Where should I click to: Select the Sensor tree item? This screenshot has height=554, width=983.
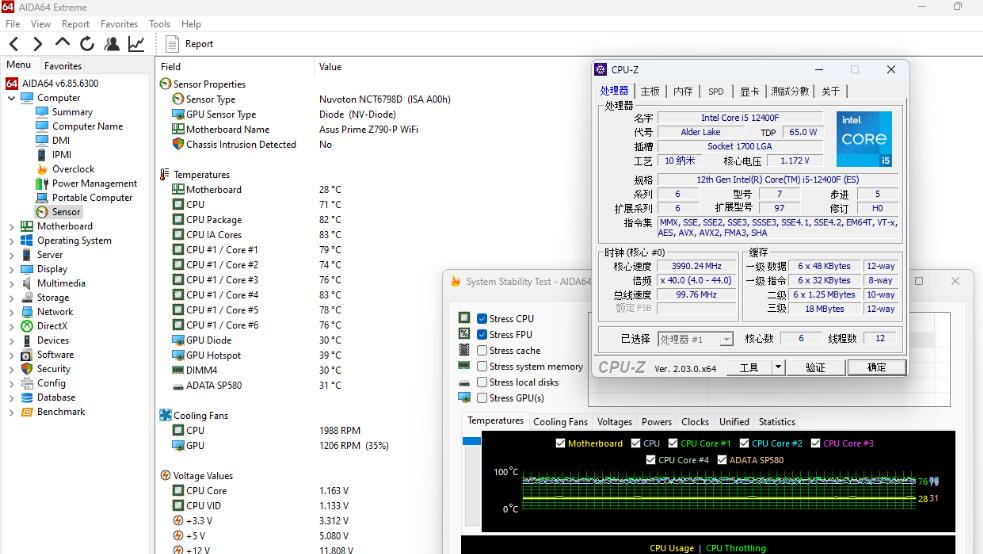(66, 212)
